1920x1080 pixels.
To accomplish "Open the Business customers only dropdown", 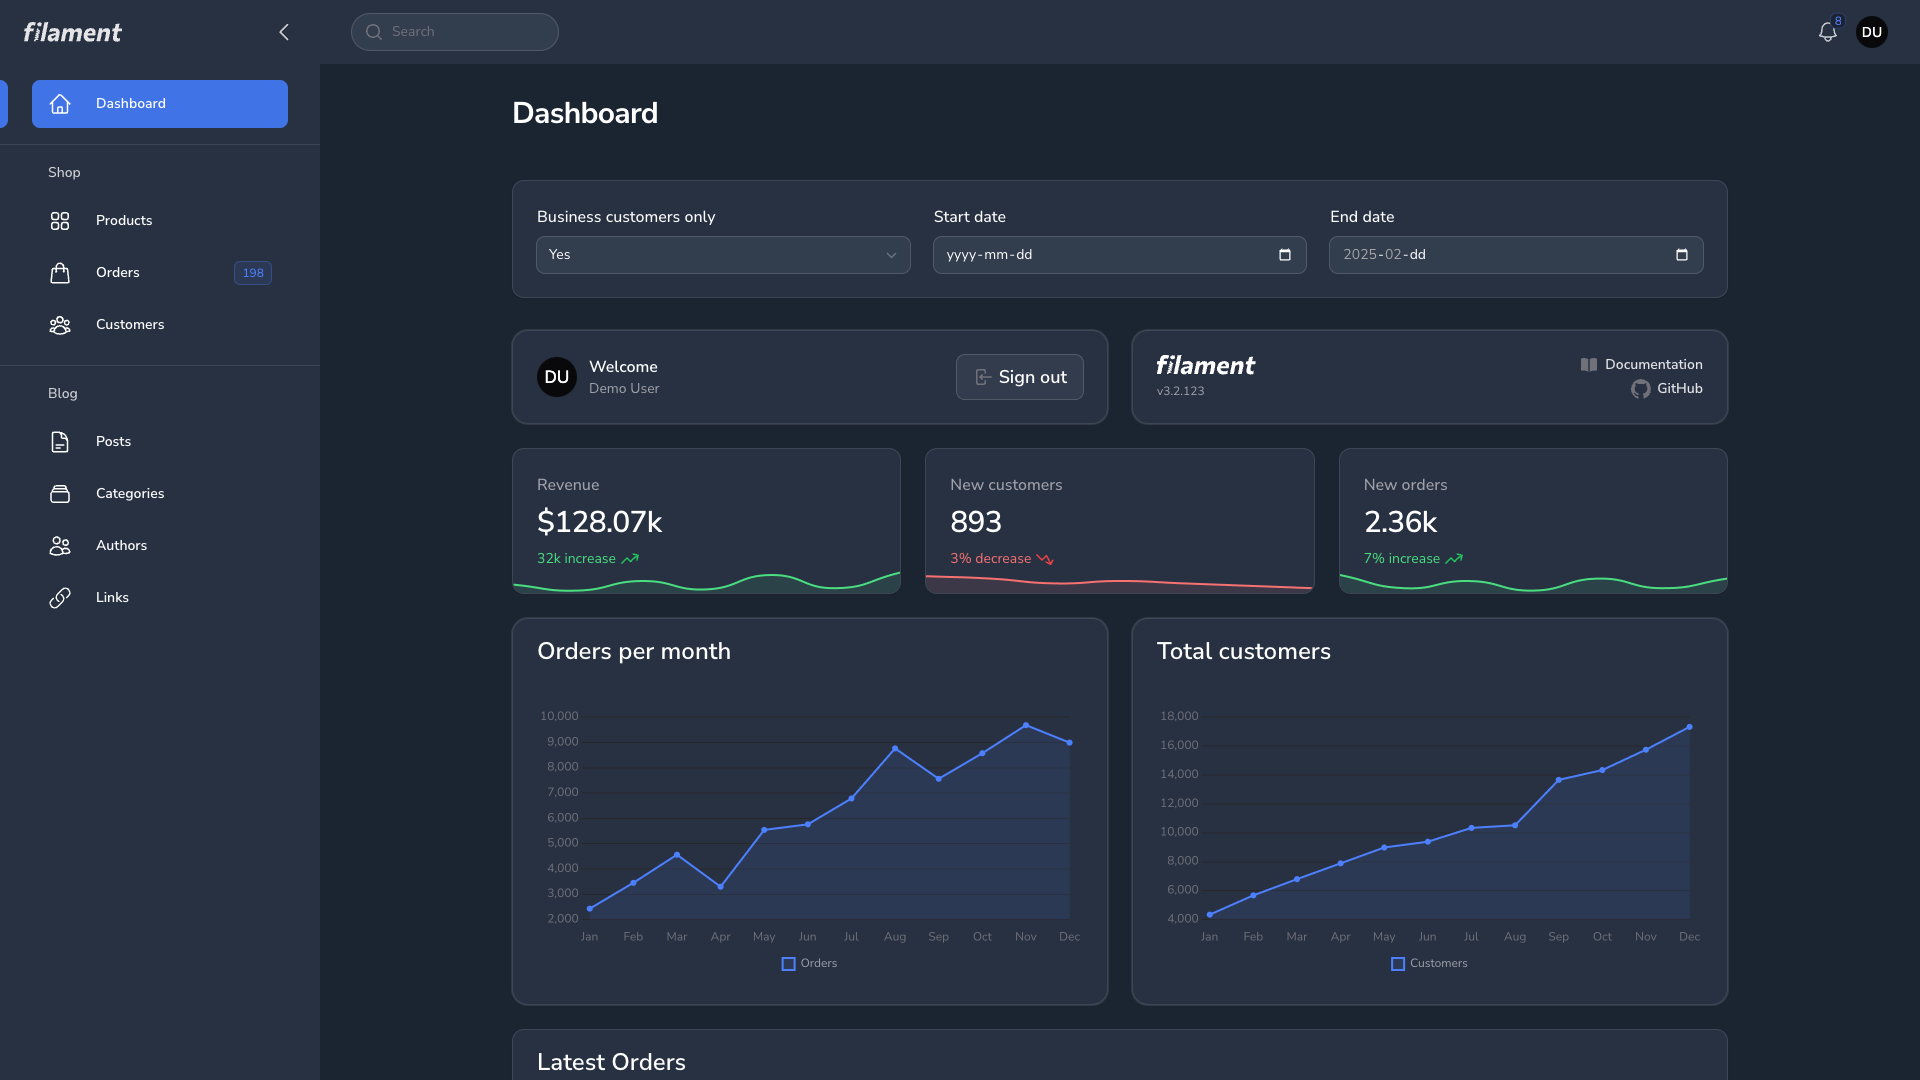I will (x=723, y=255).
